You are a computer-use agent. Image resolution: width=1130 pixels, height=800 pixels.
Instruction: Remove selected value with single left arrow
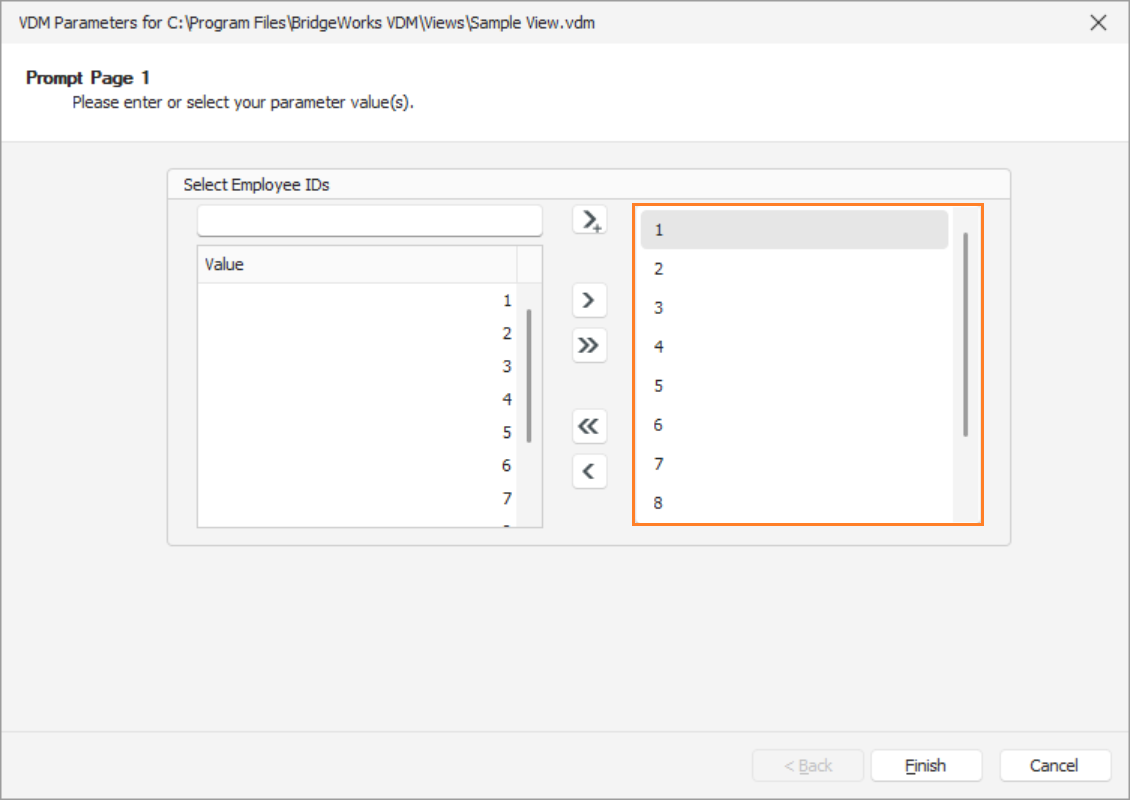click(590, 471)
